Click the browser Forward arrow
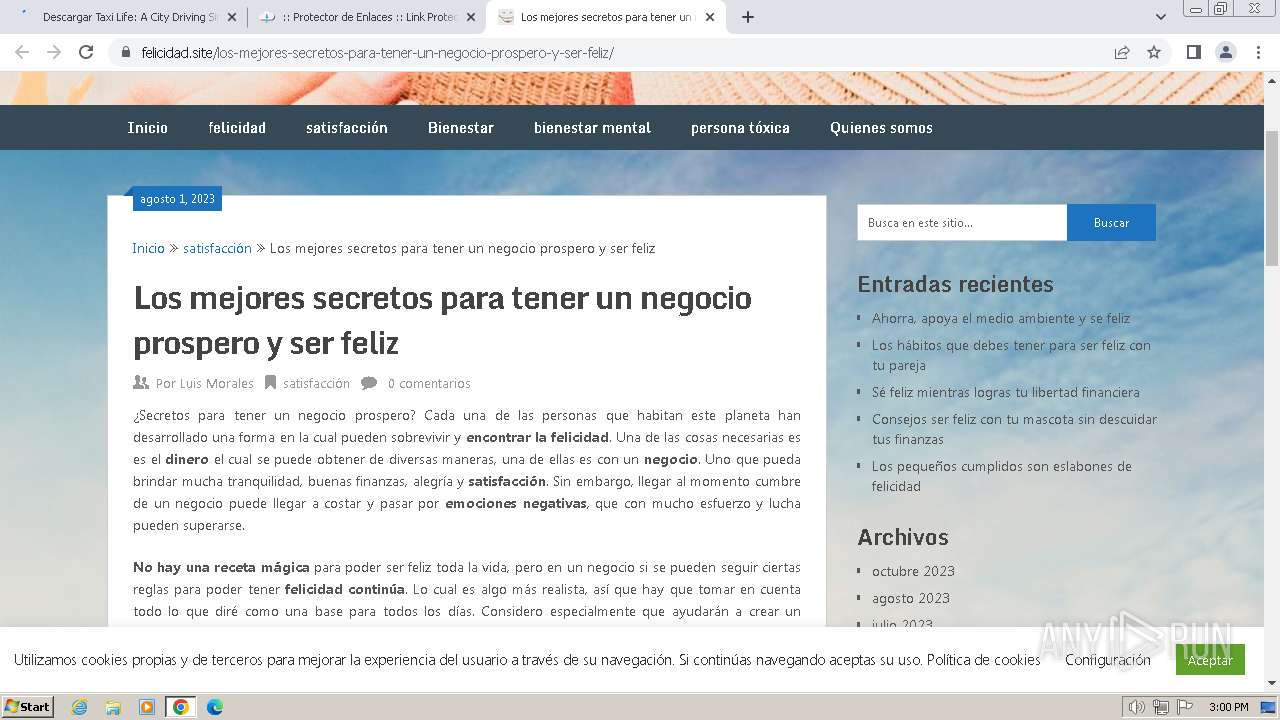Image resolution: width=1280 pixels, height=720 pixels. (x=54, y=52)
